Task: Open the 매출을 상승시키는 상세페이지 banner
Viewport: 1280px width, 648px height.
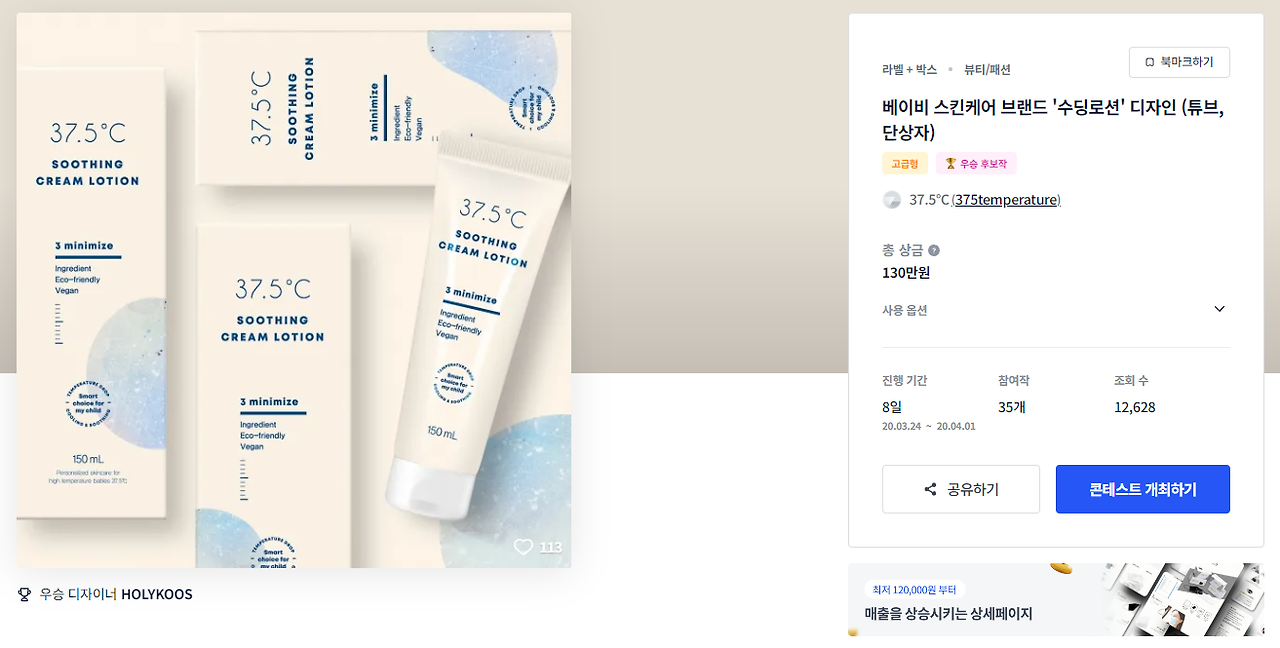Action: coord(1056,600)
